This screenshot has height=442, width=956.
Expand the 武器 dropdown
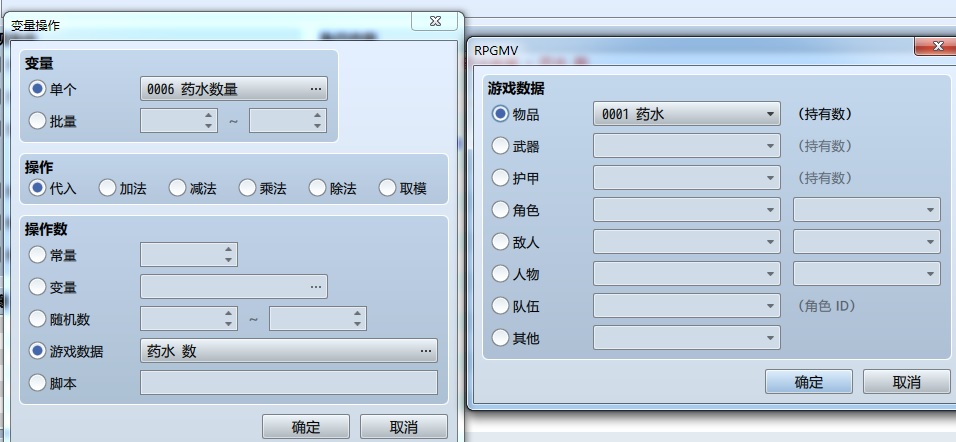(687, 146)
